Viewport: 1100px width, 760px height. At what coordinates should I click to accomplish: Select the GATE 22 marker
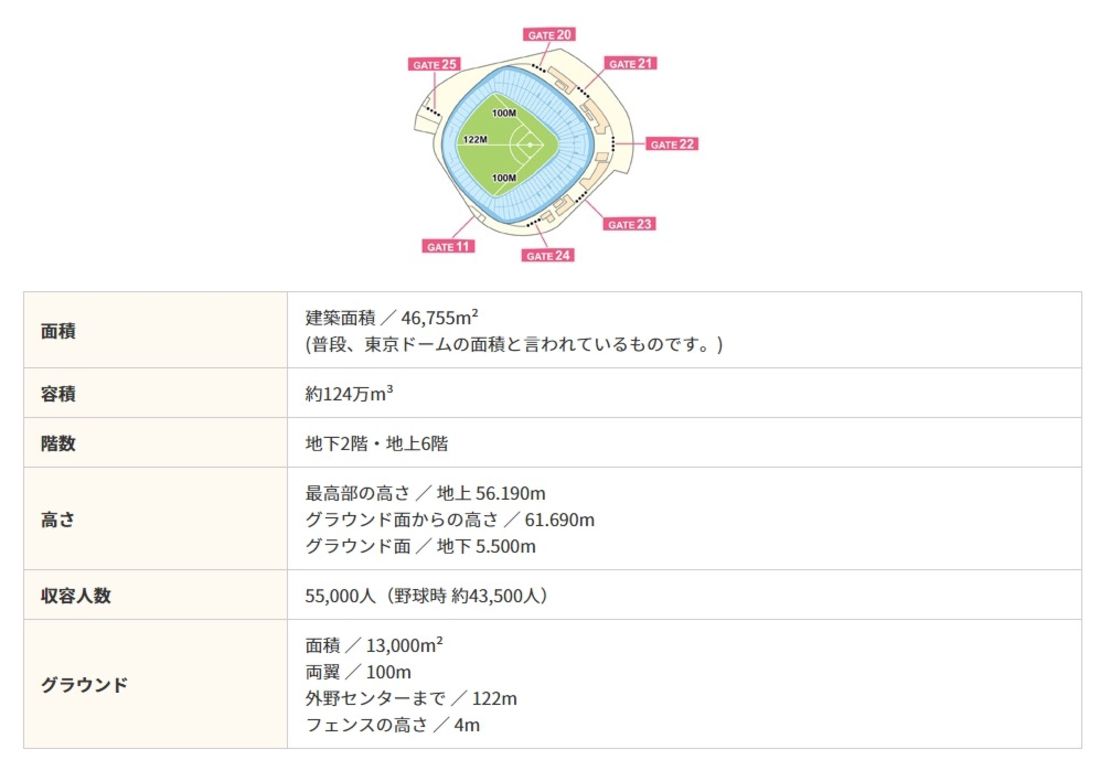[672, 144]
